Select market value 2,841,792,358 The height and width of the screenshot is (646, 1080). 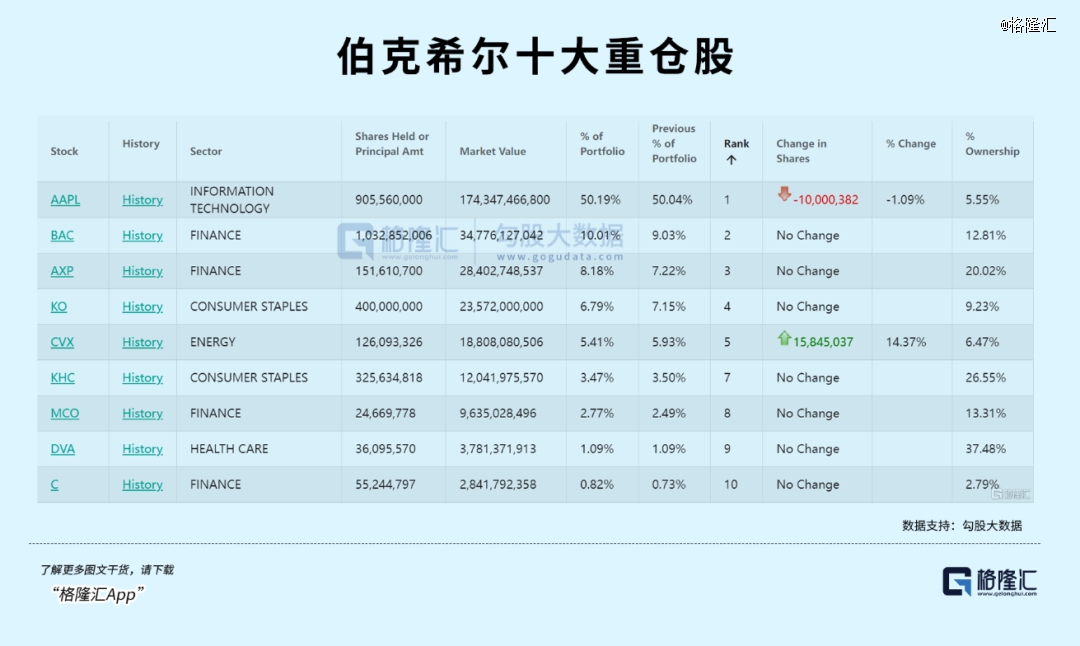497,485
